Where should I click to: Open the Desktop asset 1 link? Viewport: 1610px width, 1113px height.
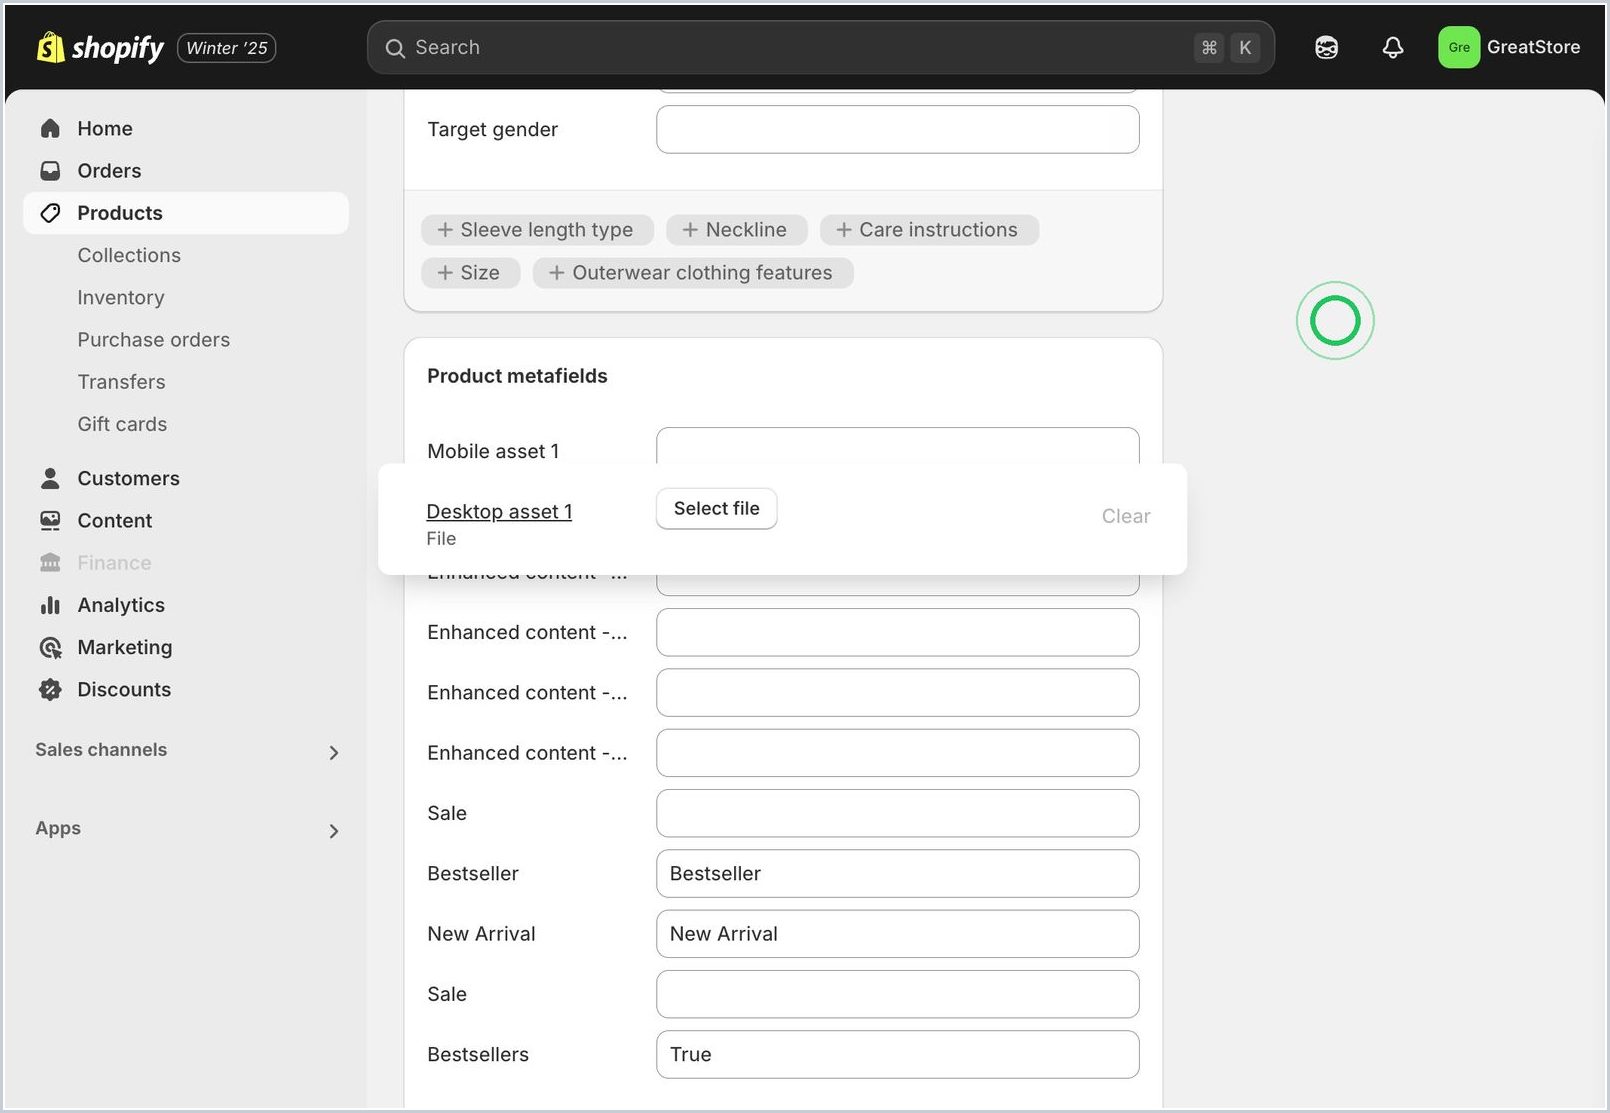coord(499,512)
